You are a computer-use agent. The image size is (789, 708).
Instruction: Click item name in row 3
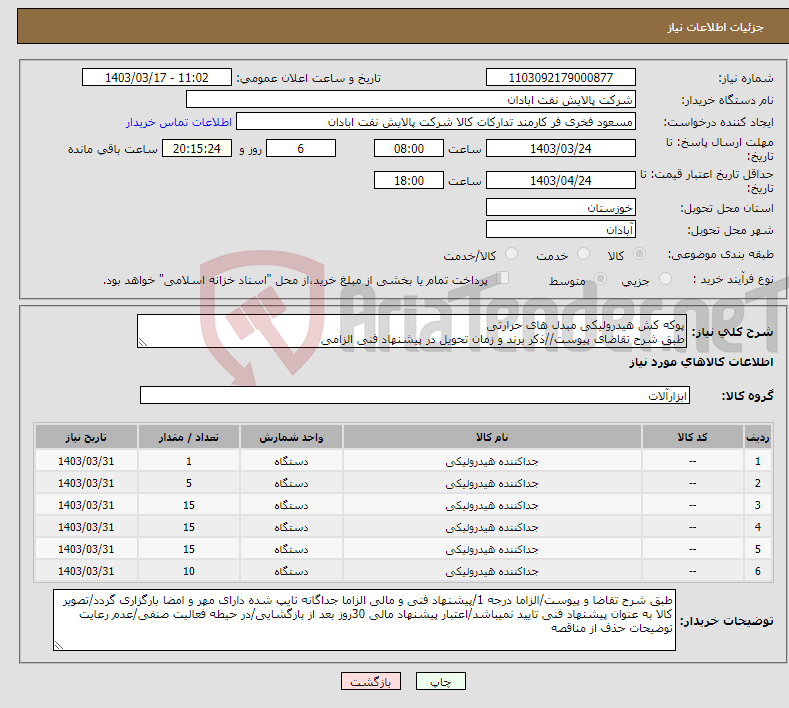492,505
